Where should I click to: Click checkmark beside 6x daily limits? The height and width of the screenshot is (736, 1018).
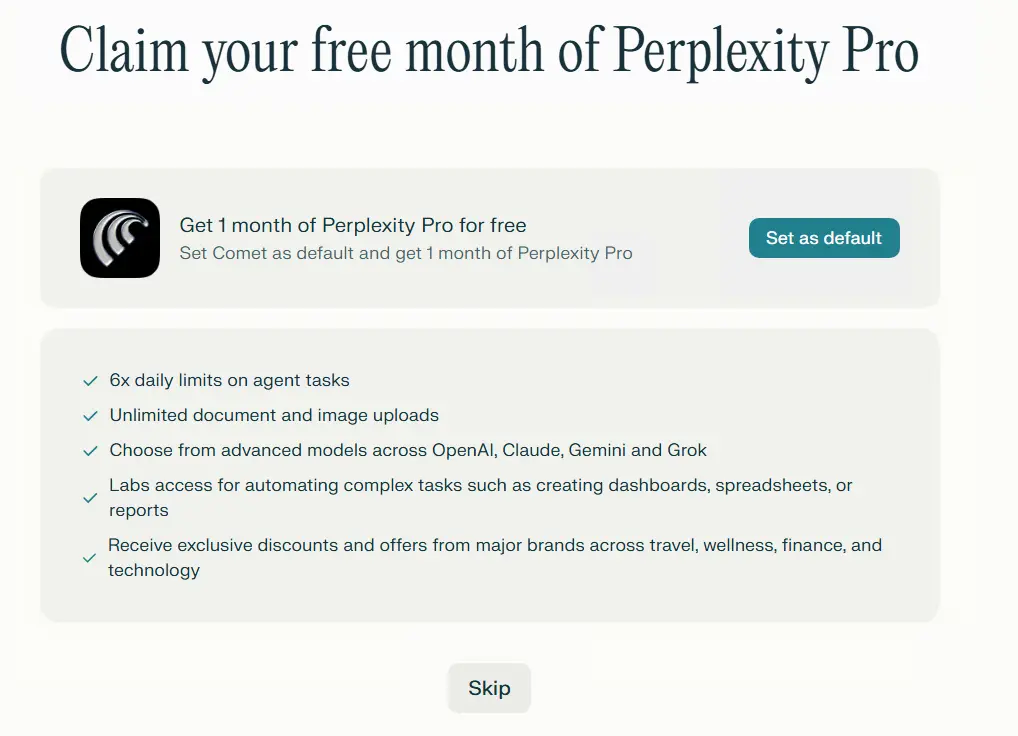[x=90, y=381]
